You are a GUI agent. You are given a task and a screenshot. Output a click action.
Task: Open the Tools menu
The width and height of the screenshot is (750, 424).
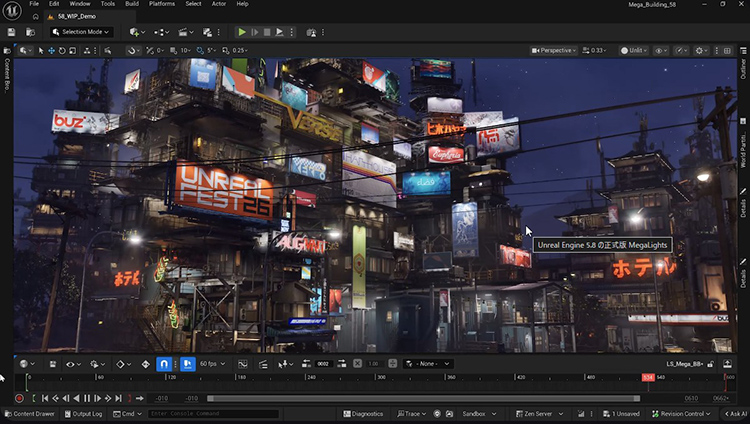point(108,4)
